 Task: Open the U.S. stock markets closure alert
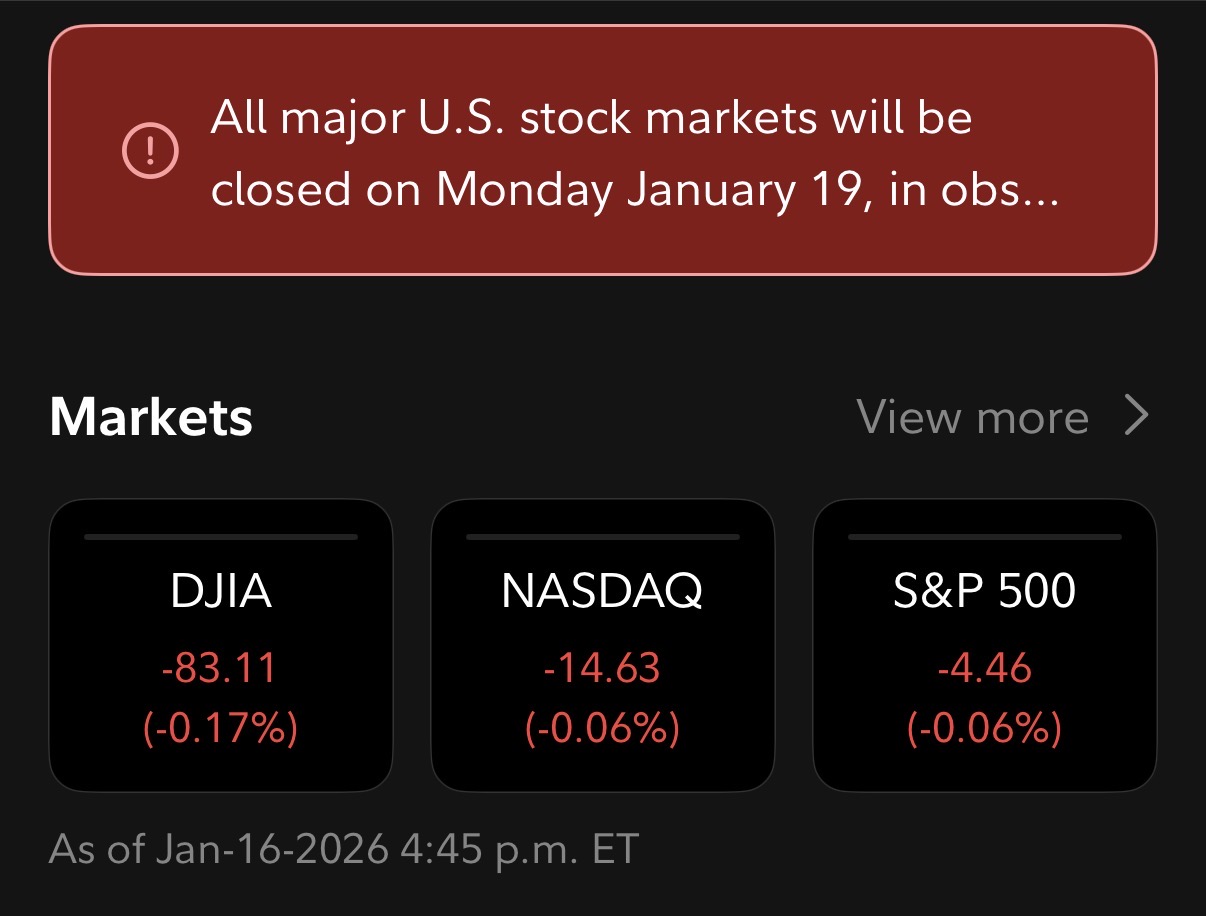pos(602,150)
